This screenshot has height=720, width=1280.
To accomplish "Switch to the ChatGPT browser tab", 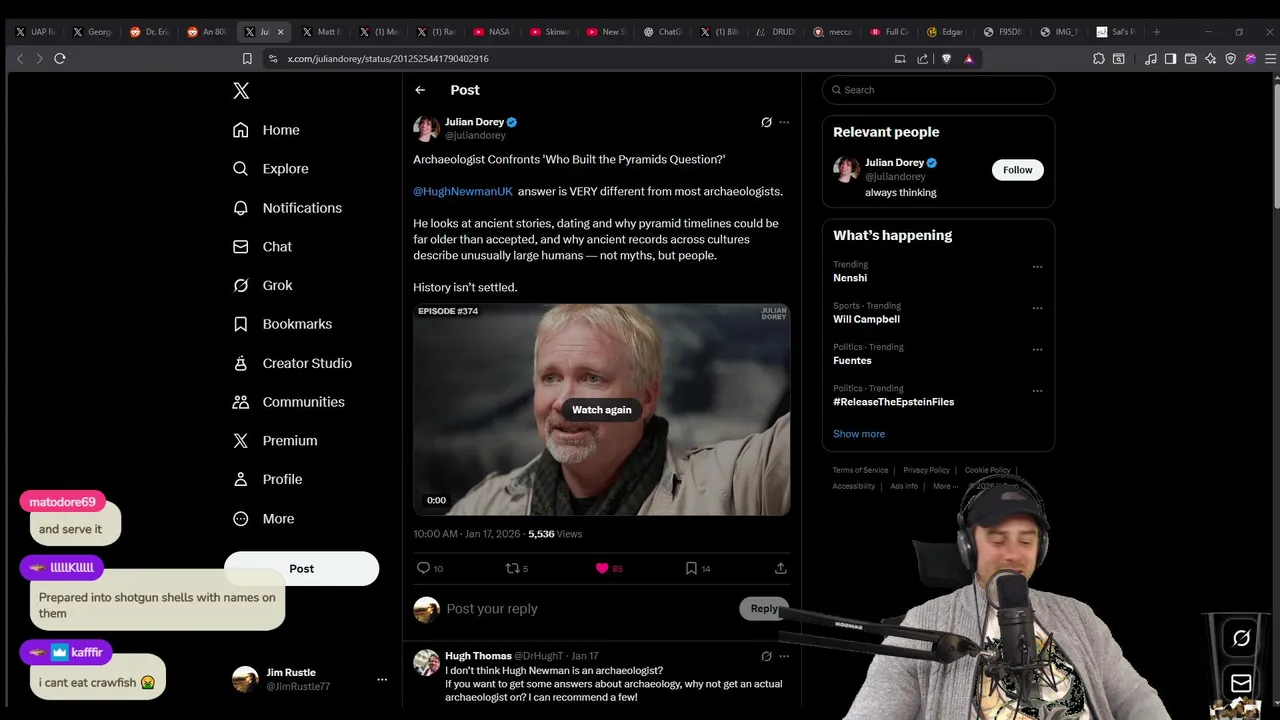I will click(661, 32).
